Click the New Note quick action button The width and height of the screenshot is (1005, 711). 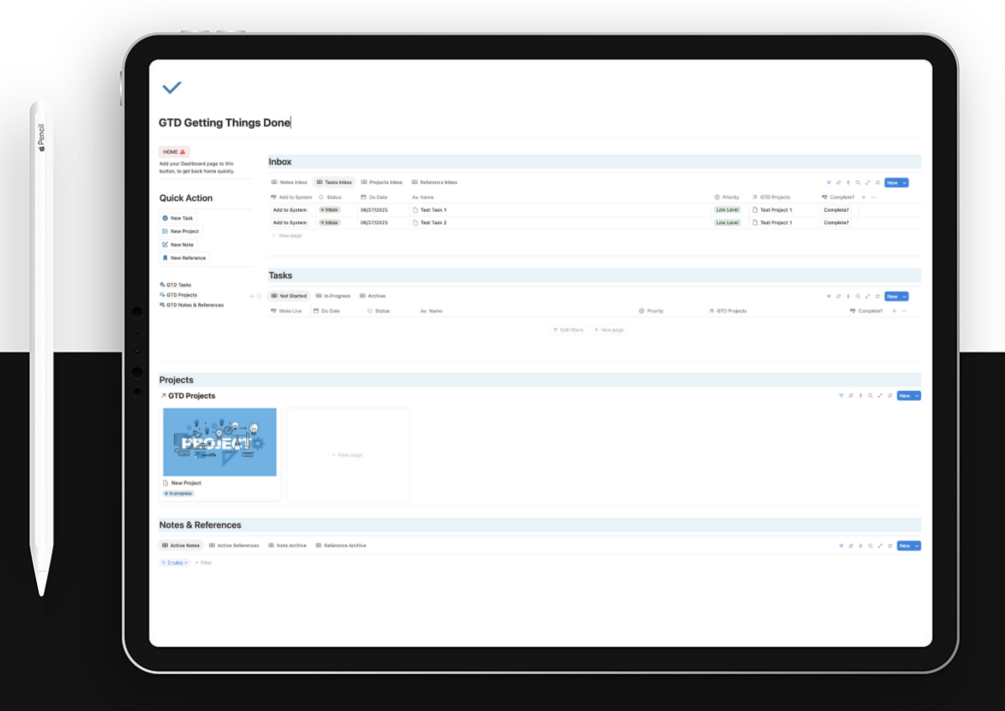click(178, 245)
